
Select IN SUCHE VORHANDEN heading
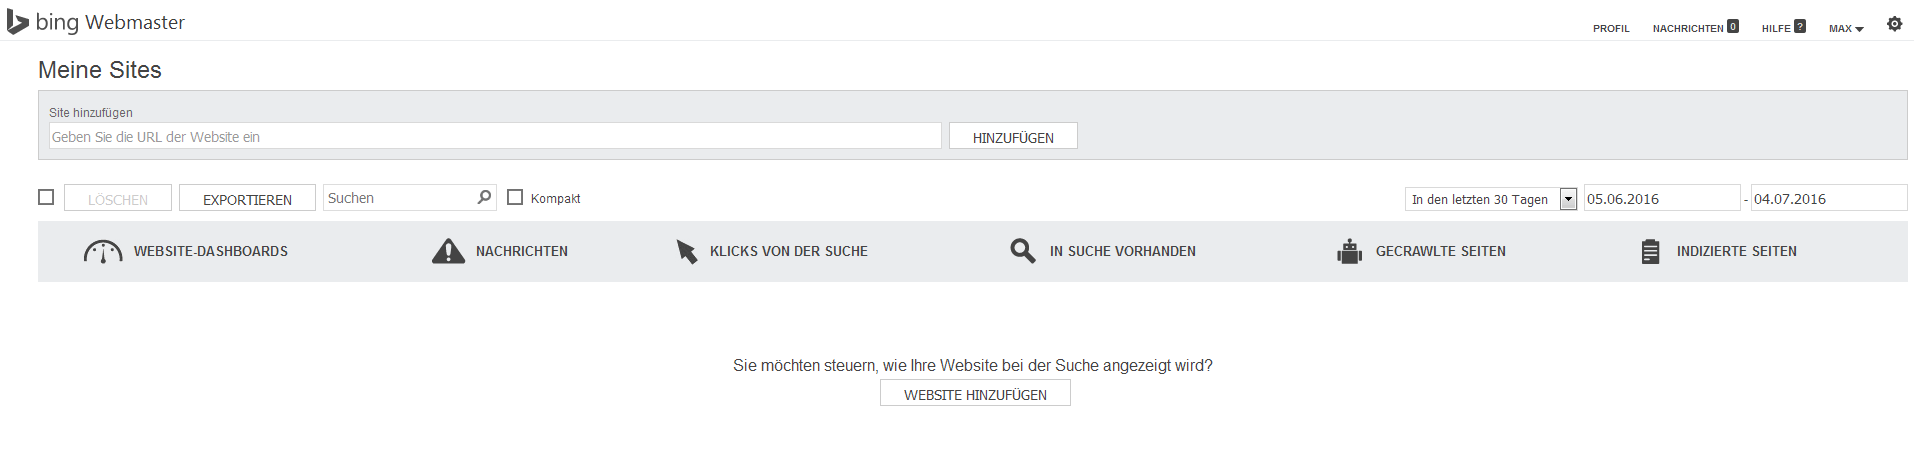click(1123, 251)
